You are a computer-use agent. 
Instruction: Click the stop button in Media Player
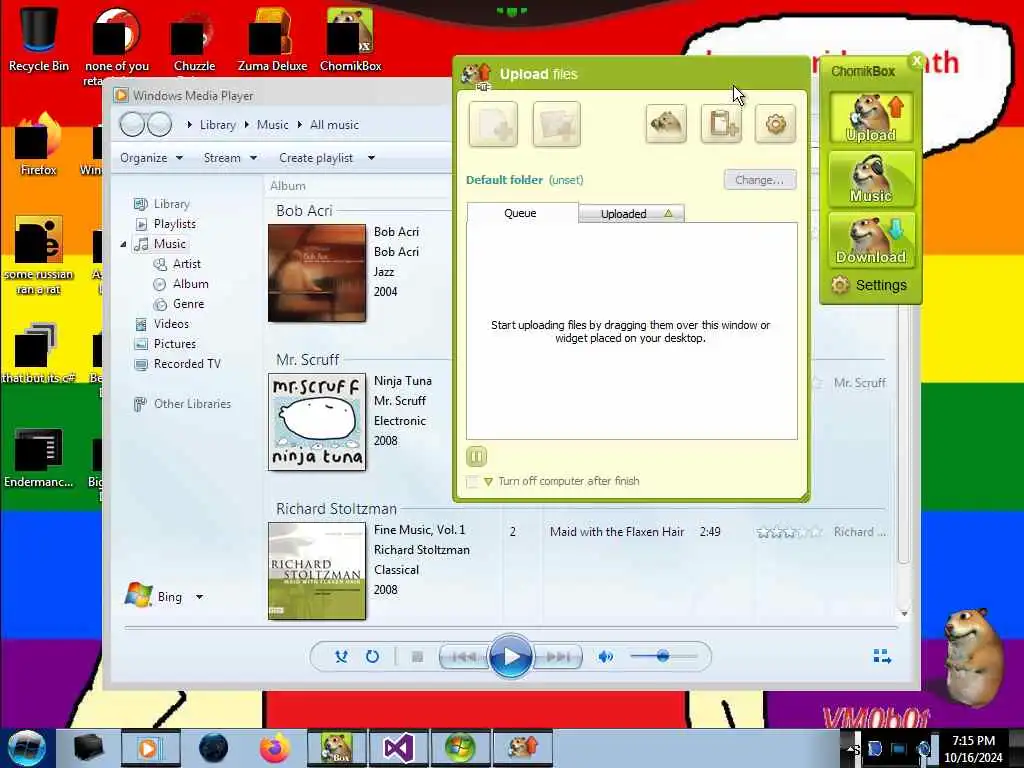pos(417,656)
